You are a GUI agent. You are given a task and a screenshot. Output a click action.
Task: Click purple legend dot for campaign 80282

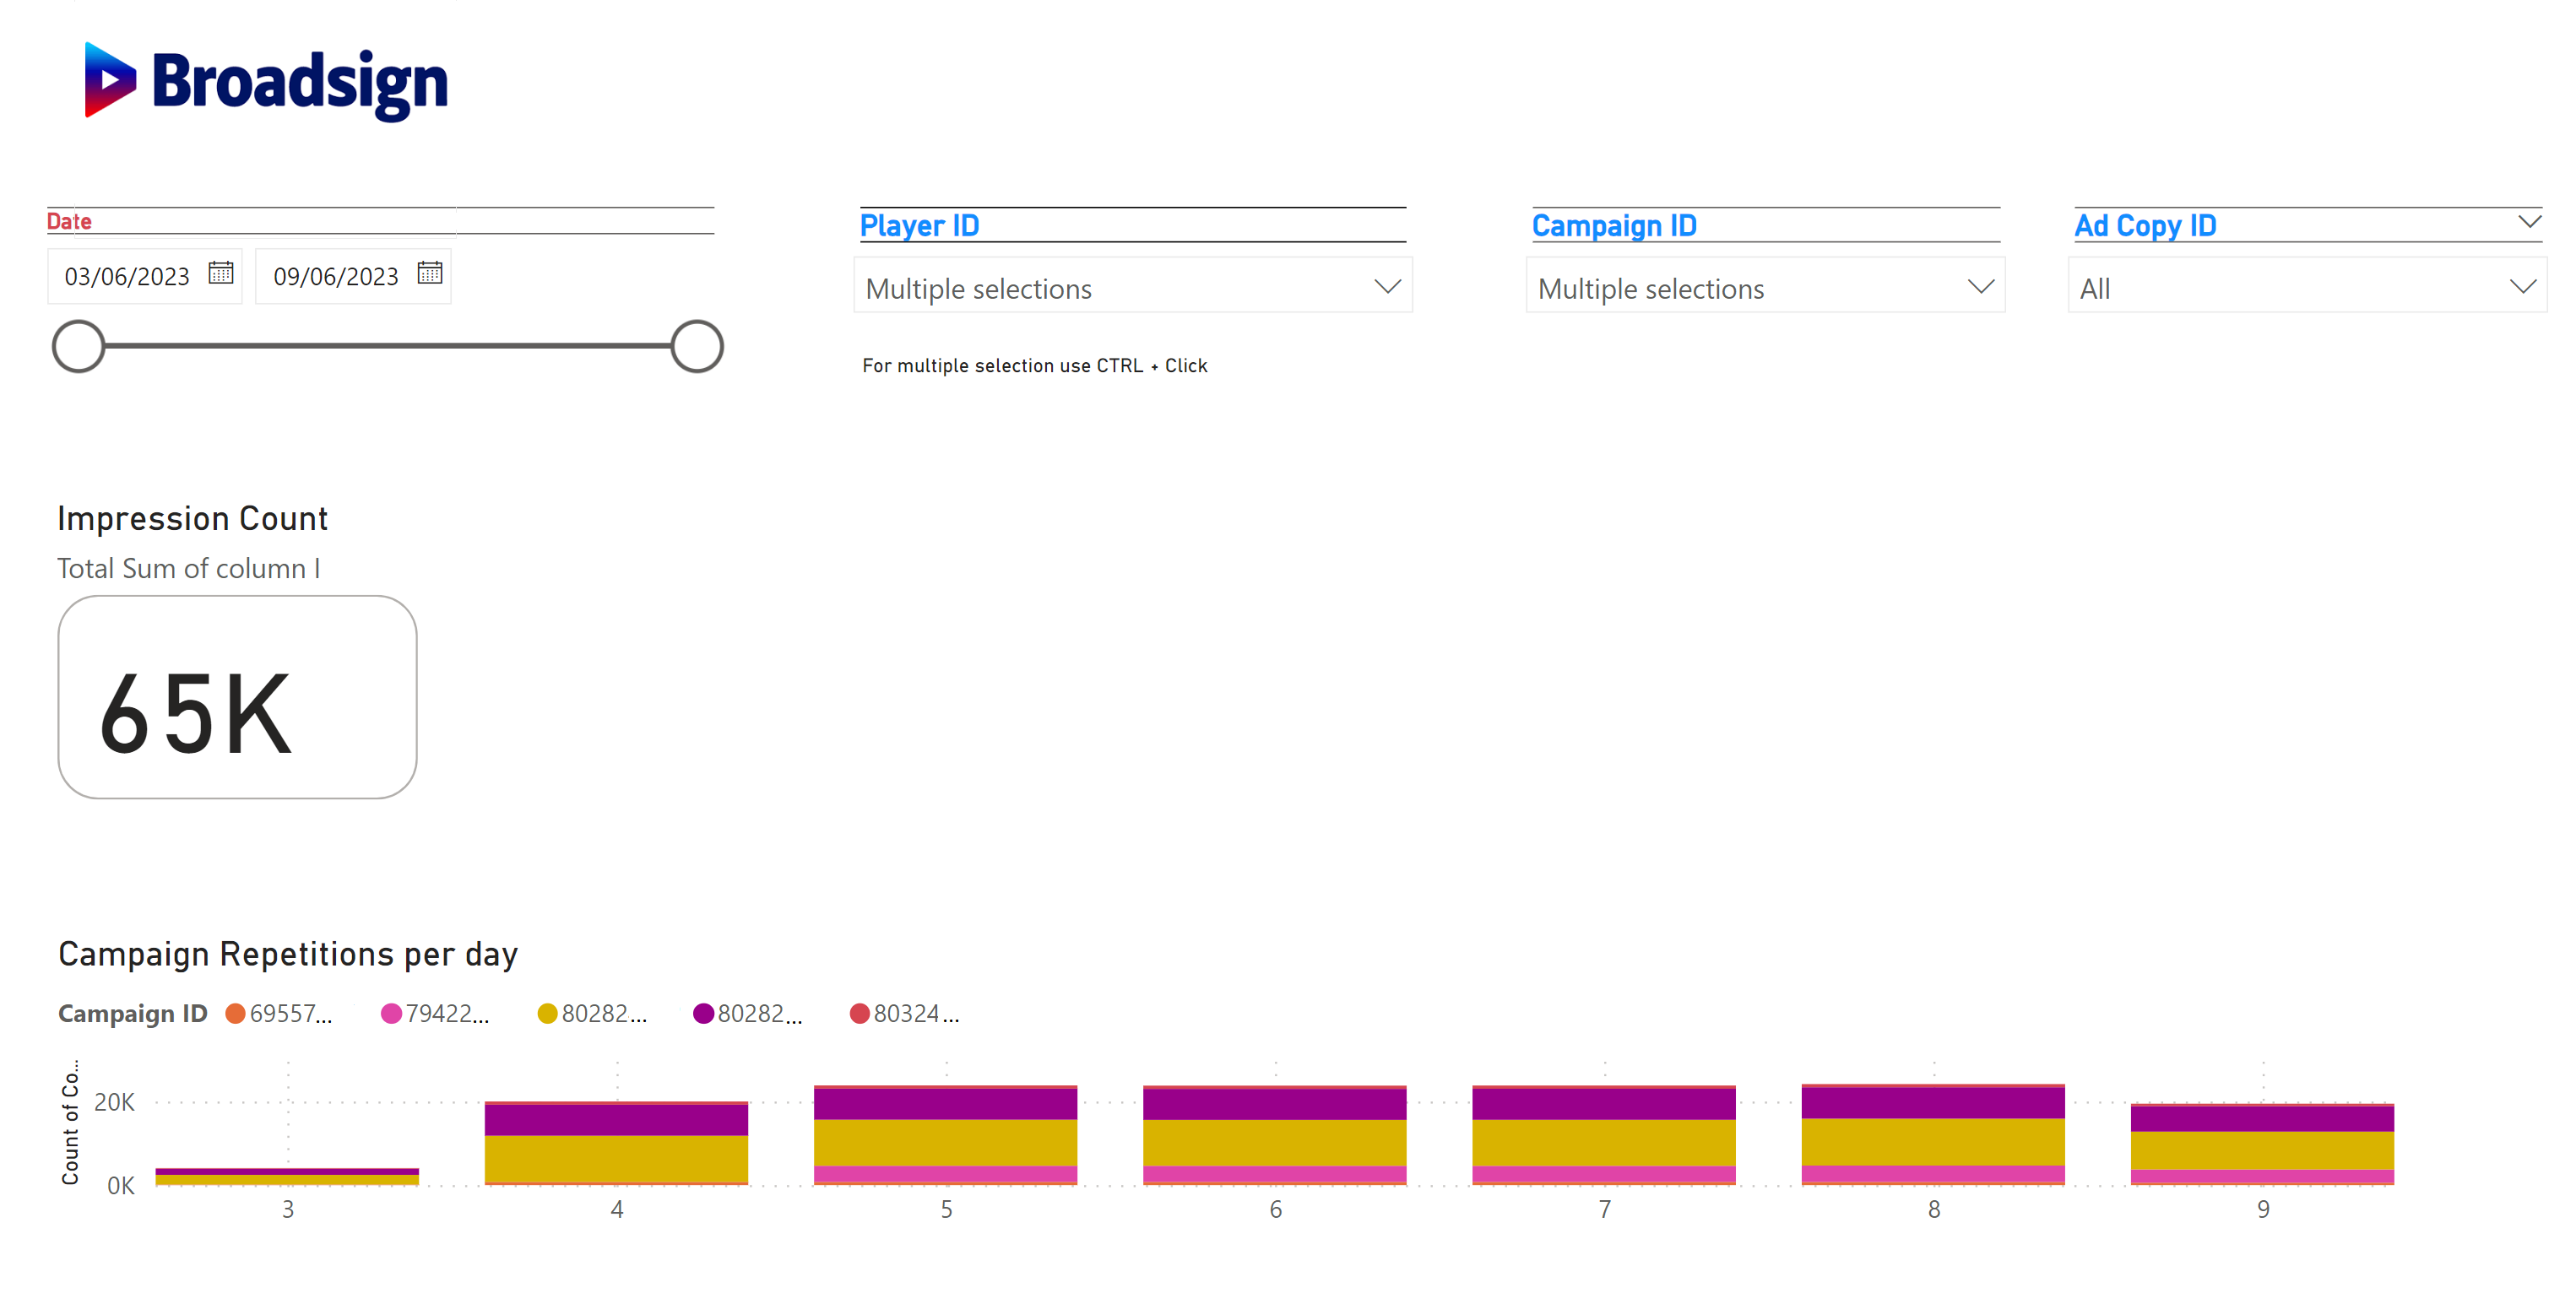703,1014
